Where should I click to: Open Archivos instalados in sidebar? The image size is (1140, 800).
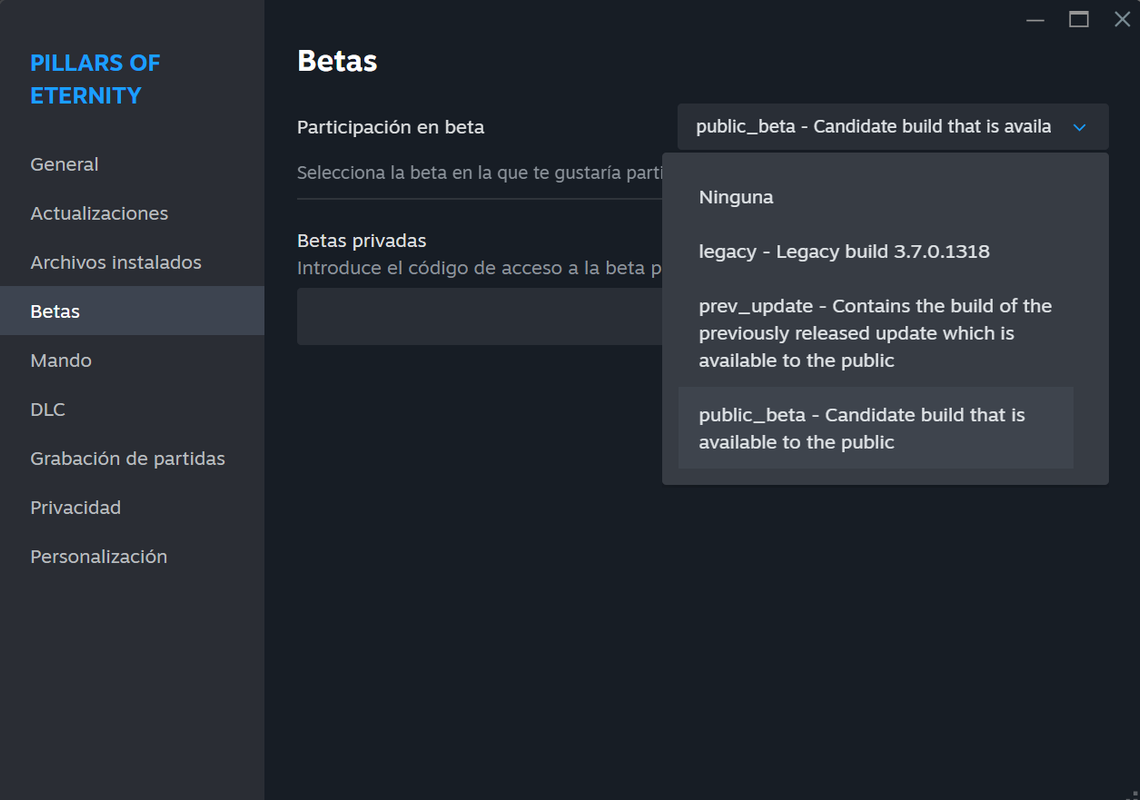click(116, 262)
